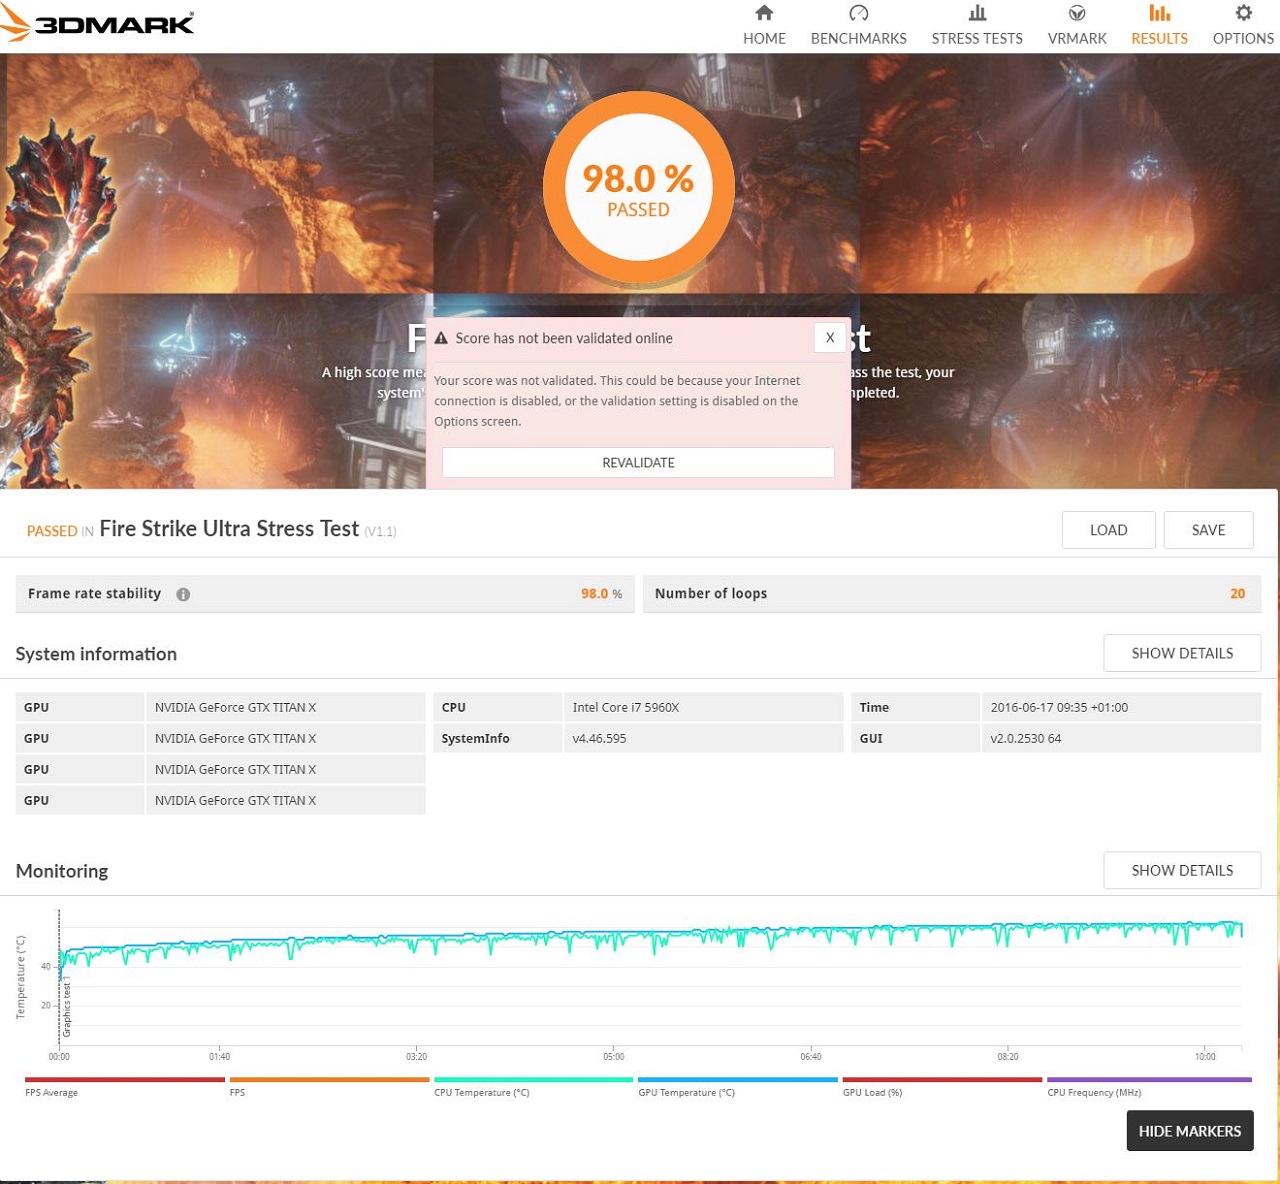Click the 05:00 time axis label
The image size is (1280, 1184).
click(x=613, y=1056)
